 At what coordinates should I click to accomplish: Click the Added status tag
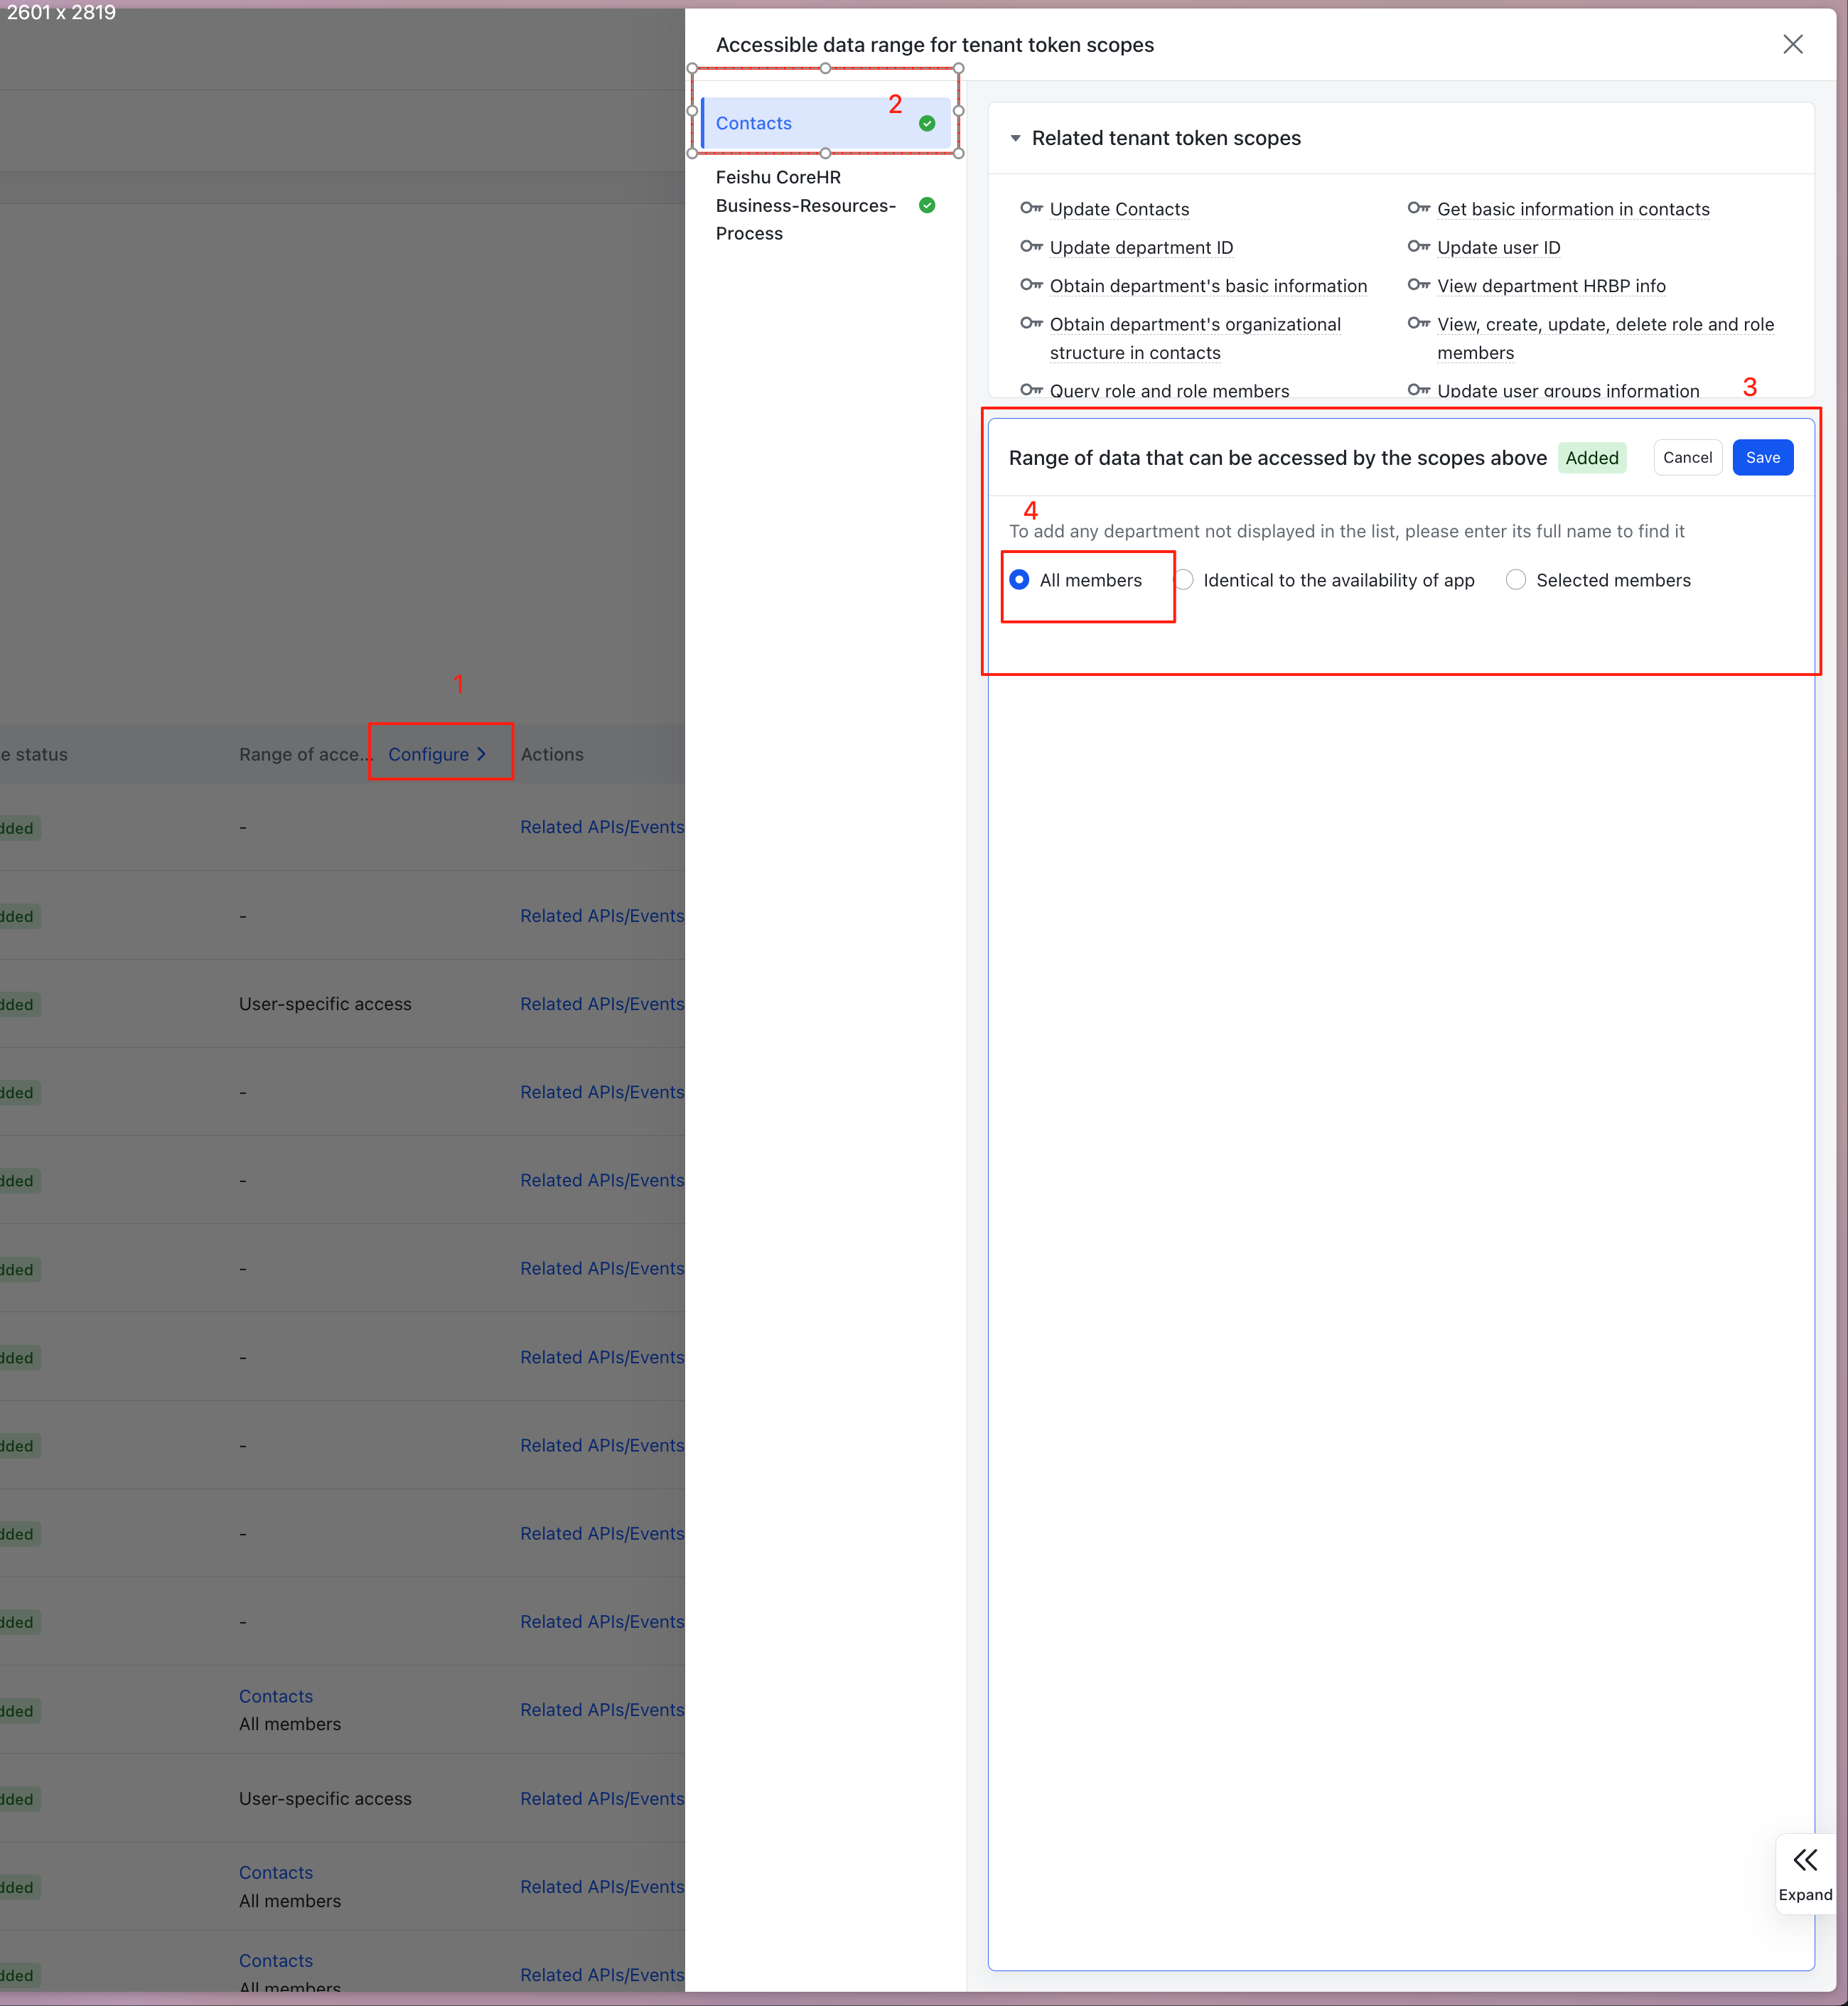(1591, 458)
